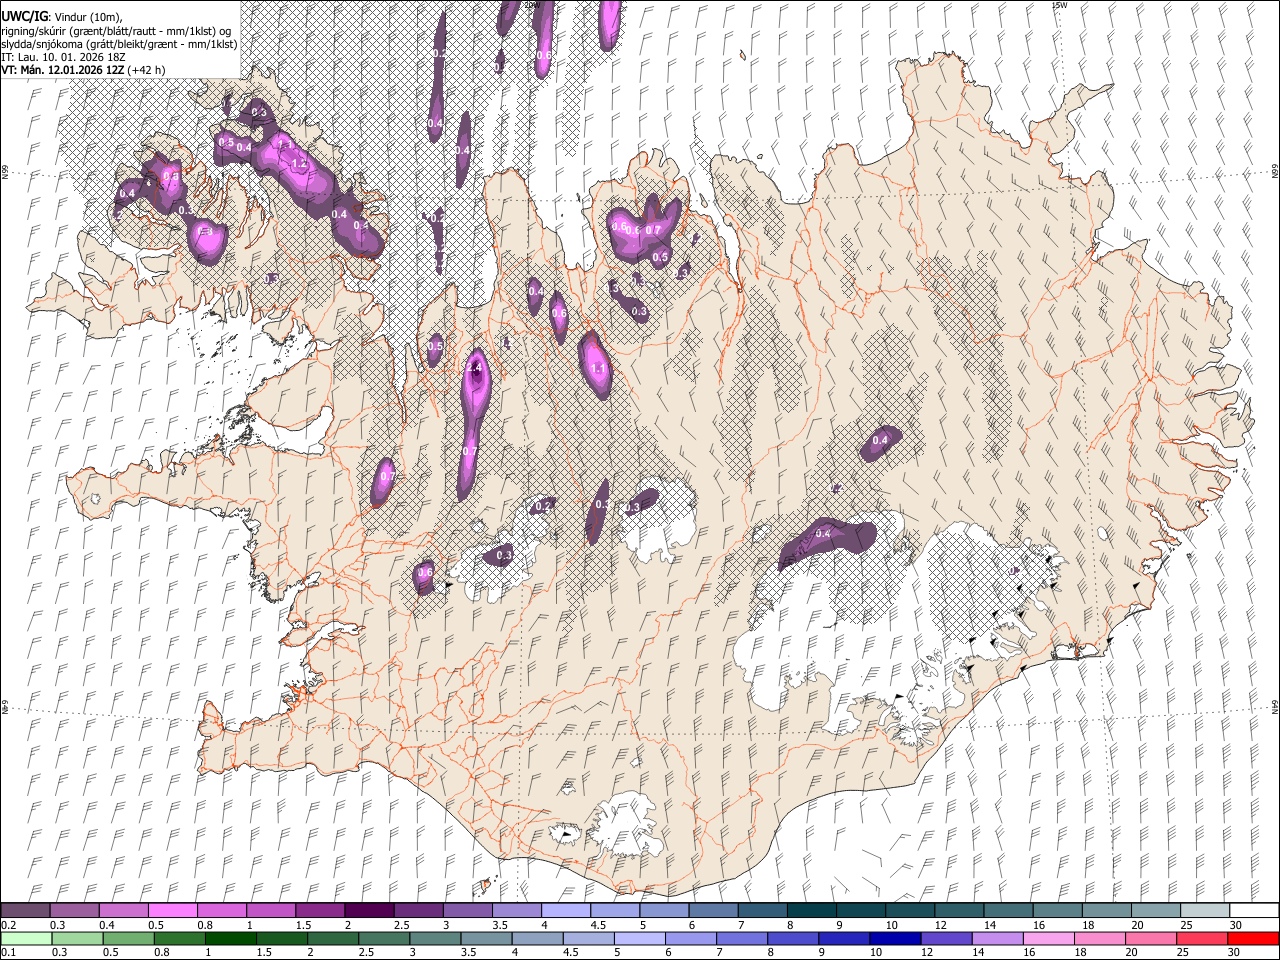Select the lavender 14 swatch in lower legend row
The width and height of the screenshot is (1280, 960).
coord(996,938)
